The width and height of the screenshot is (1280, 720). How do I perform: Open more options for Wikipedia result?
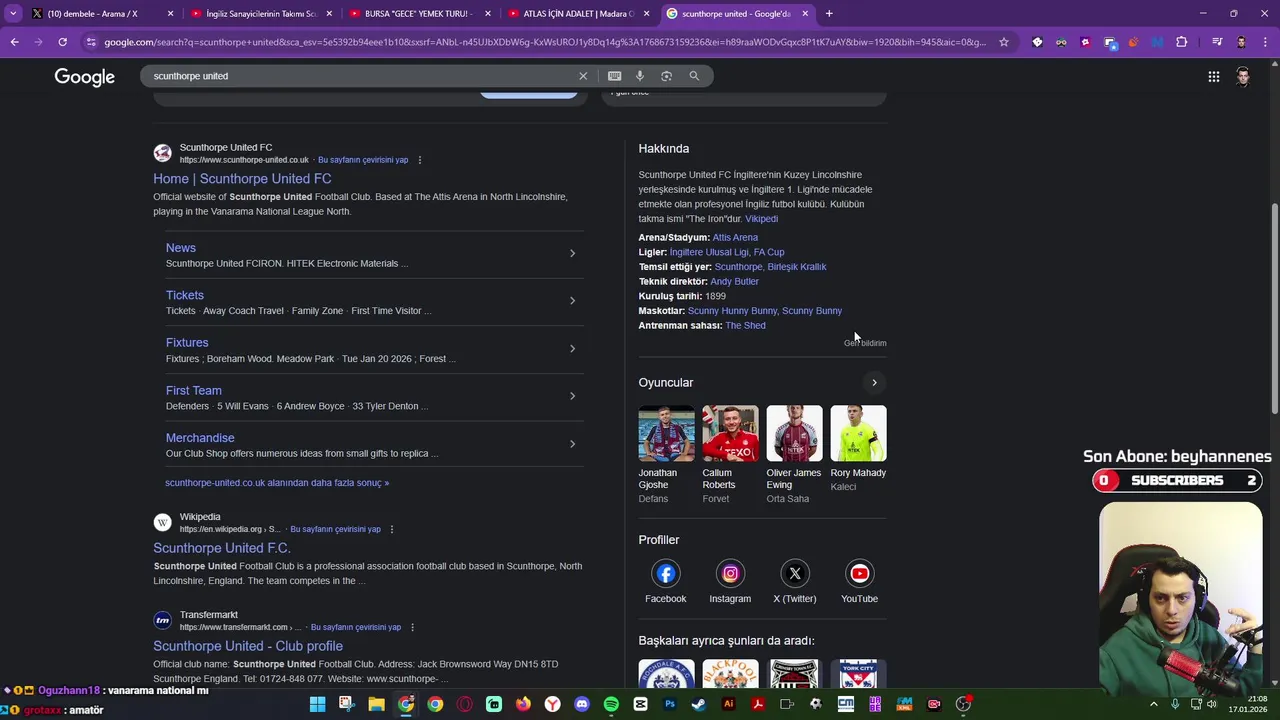click(x=392, y=529)
